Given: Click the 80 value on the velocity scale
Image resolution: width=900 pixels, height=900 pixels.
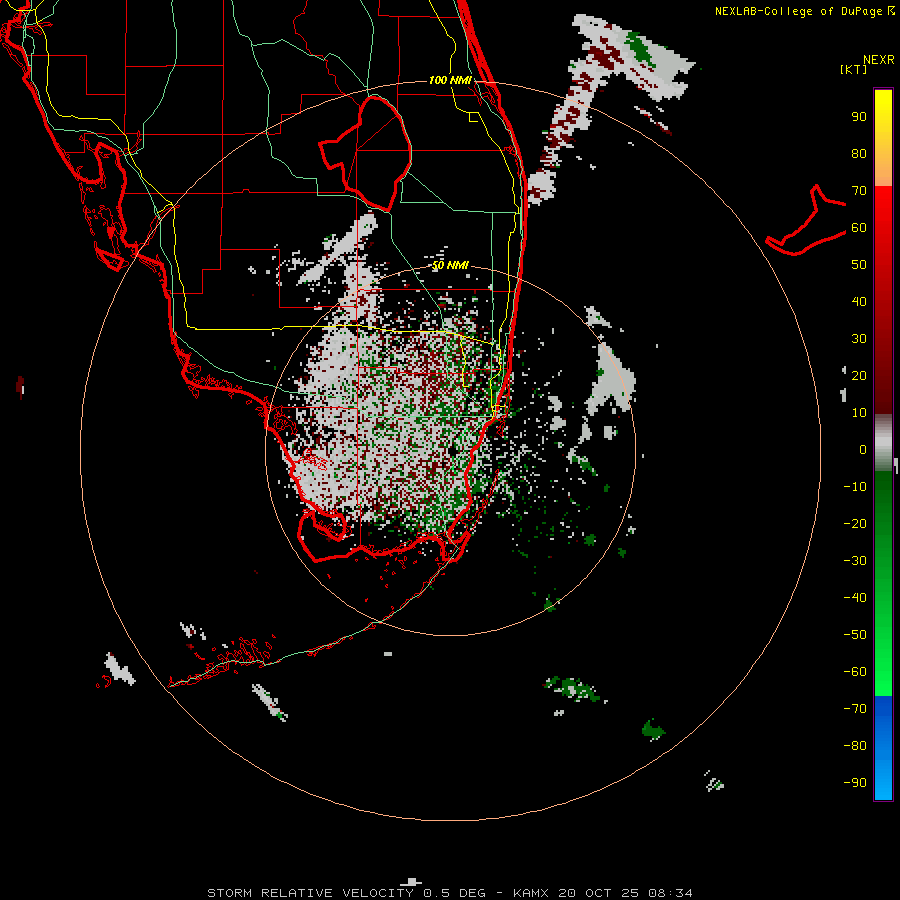Looking at the screenshot, I should point(859,154).
